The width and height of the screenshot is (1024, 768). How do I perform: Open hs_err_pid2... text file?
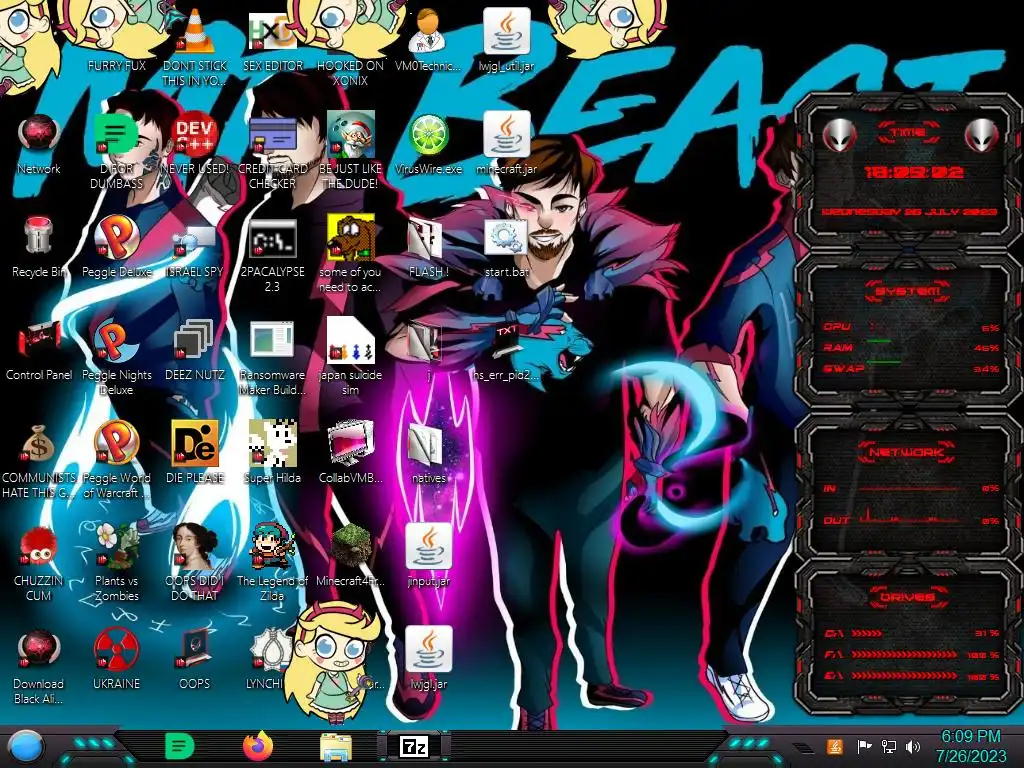pos(507,340)
